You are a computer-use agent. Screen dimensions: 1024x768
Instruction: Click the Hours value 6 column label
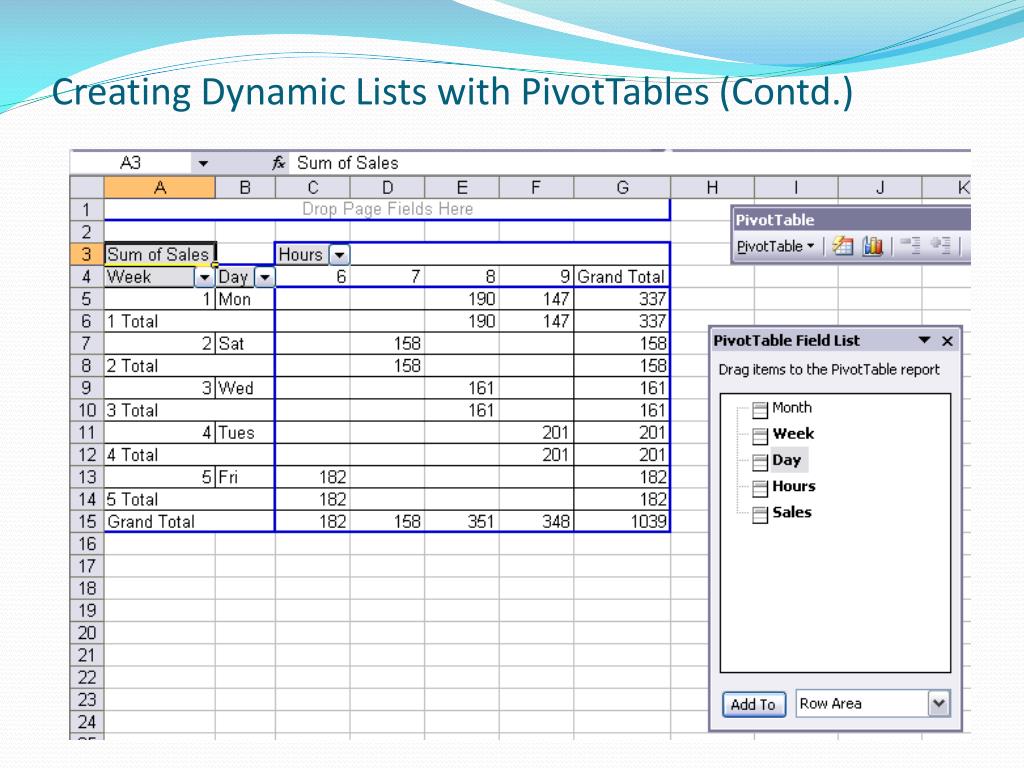click(x=313, y=277)
